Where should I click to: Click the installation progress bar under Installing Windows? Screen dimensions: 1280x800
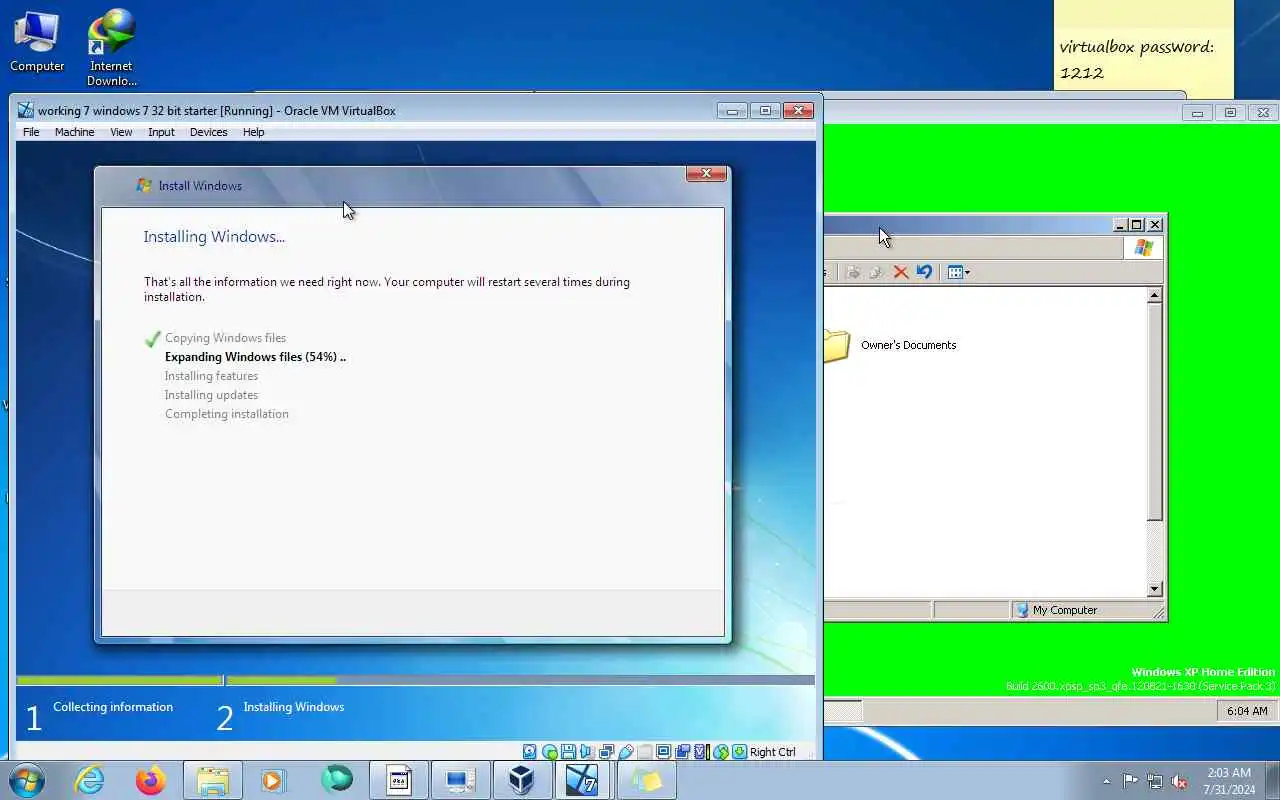click(x=520, y=680)
